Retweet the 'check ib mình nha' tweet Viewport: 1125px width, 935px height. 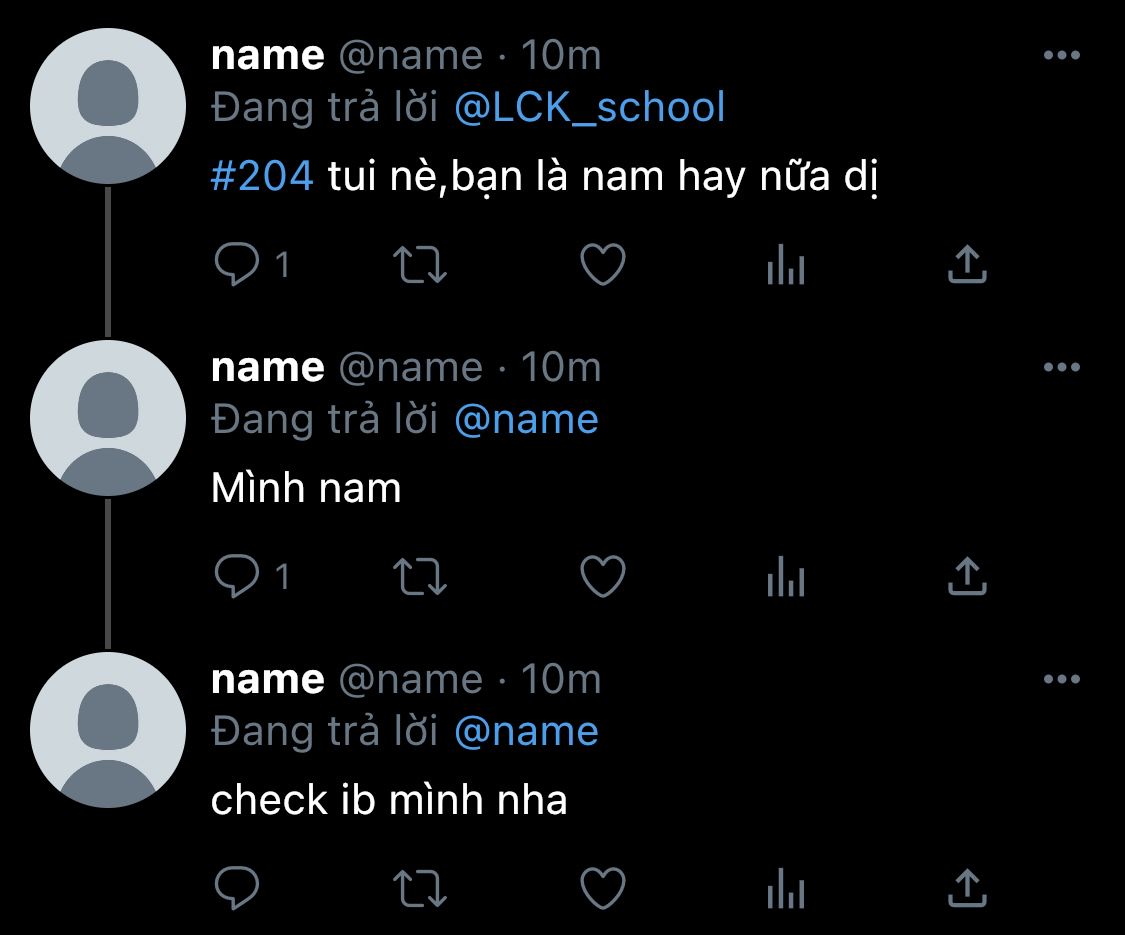click(x=420, y=889)
